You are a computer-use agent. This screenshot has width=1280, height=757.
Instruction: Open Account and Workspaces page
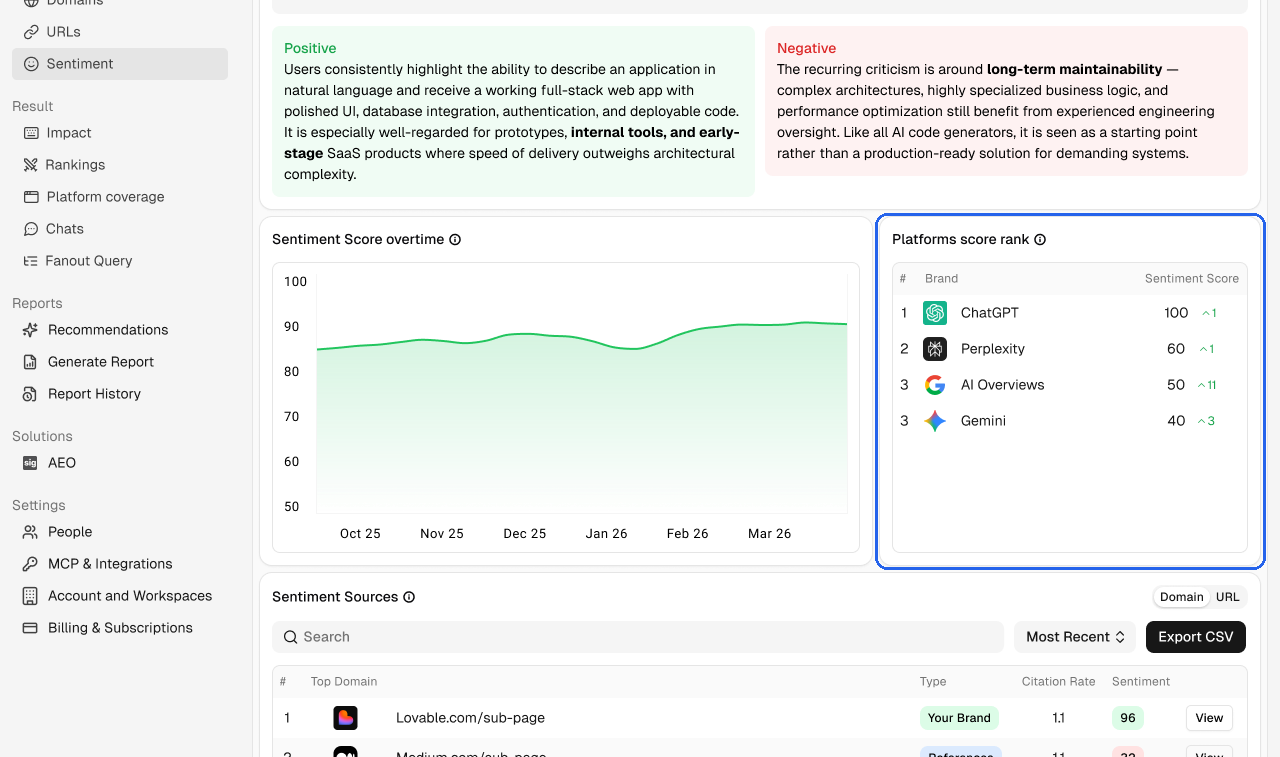click(x=130, y=596)
